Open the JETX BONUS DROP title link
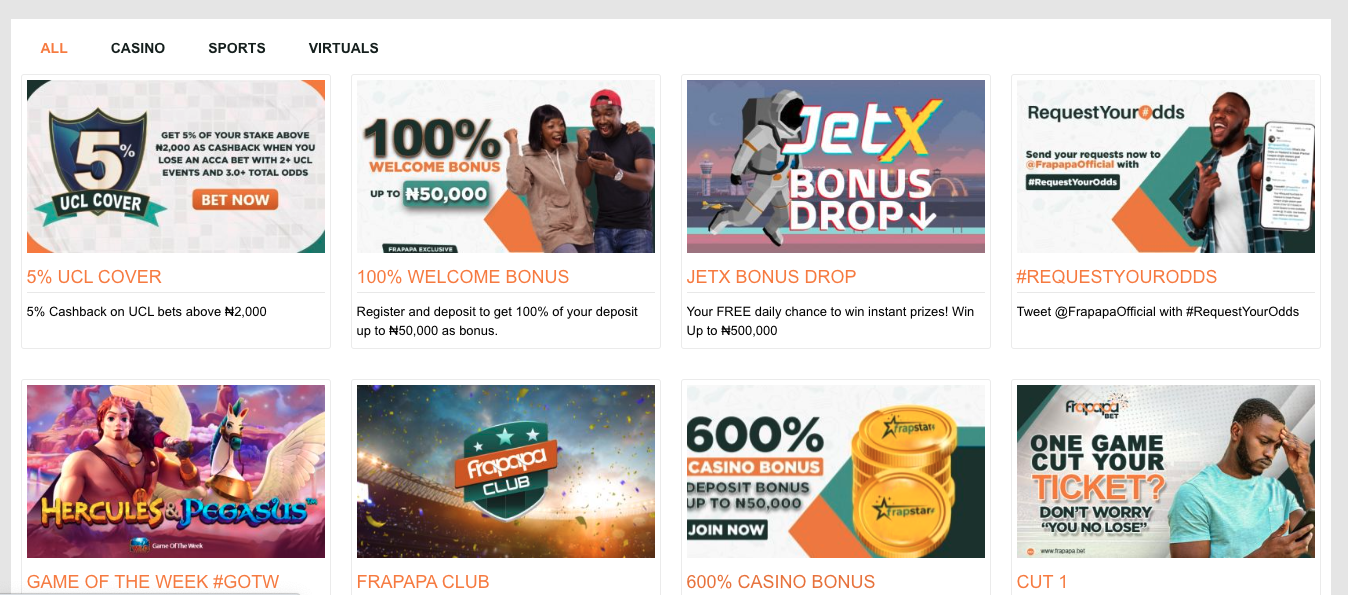The width and height of the screenshot is (1348, 595). (x=772, y=277)
